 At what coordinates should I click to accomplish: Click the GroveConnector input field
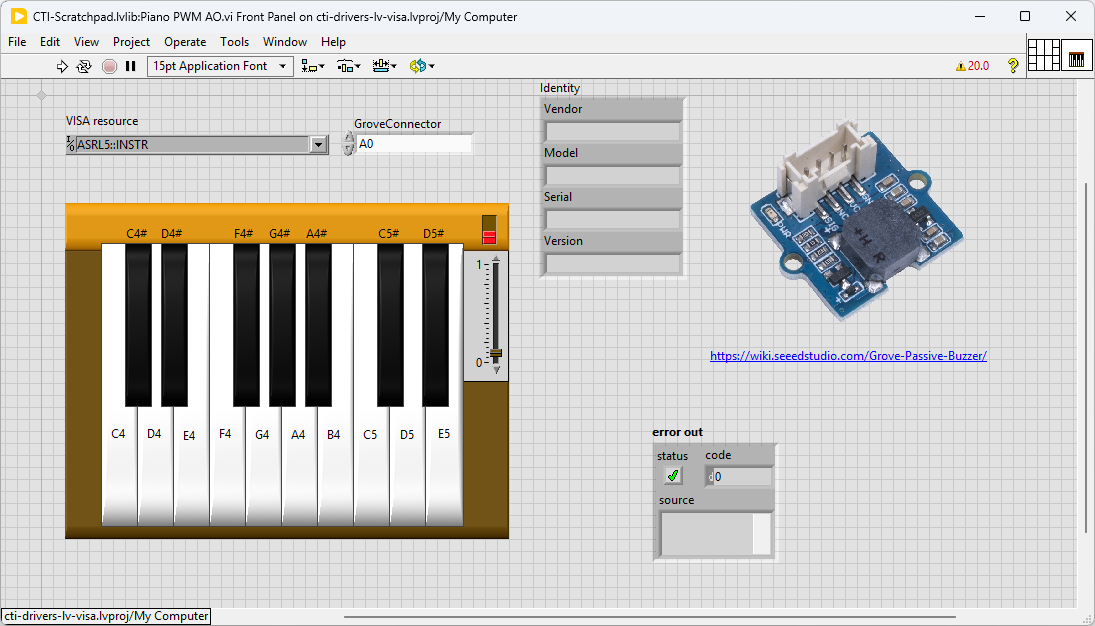click(x=414, y=144)
